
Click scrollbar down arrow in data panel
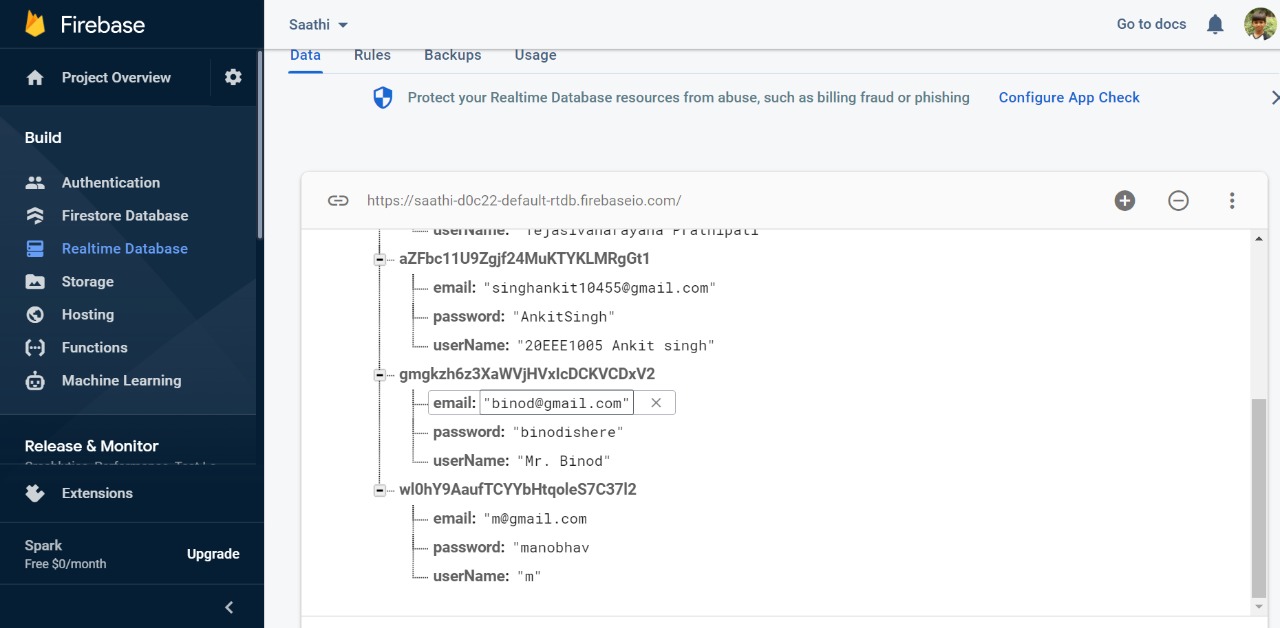pos(1258,607)
